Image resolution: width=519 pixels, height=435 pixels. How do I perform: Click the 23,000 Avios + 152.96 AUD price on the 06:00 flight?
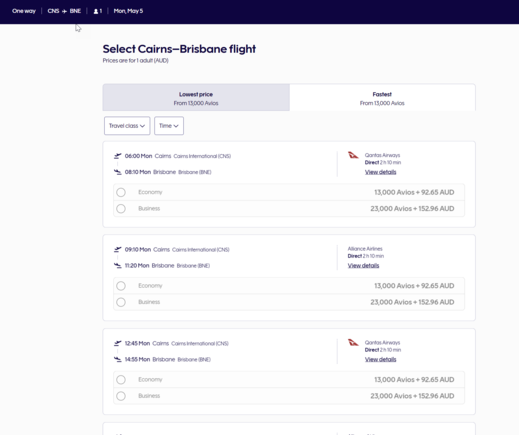(x=412, y=209)
